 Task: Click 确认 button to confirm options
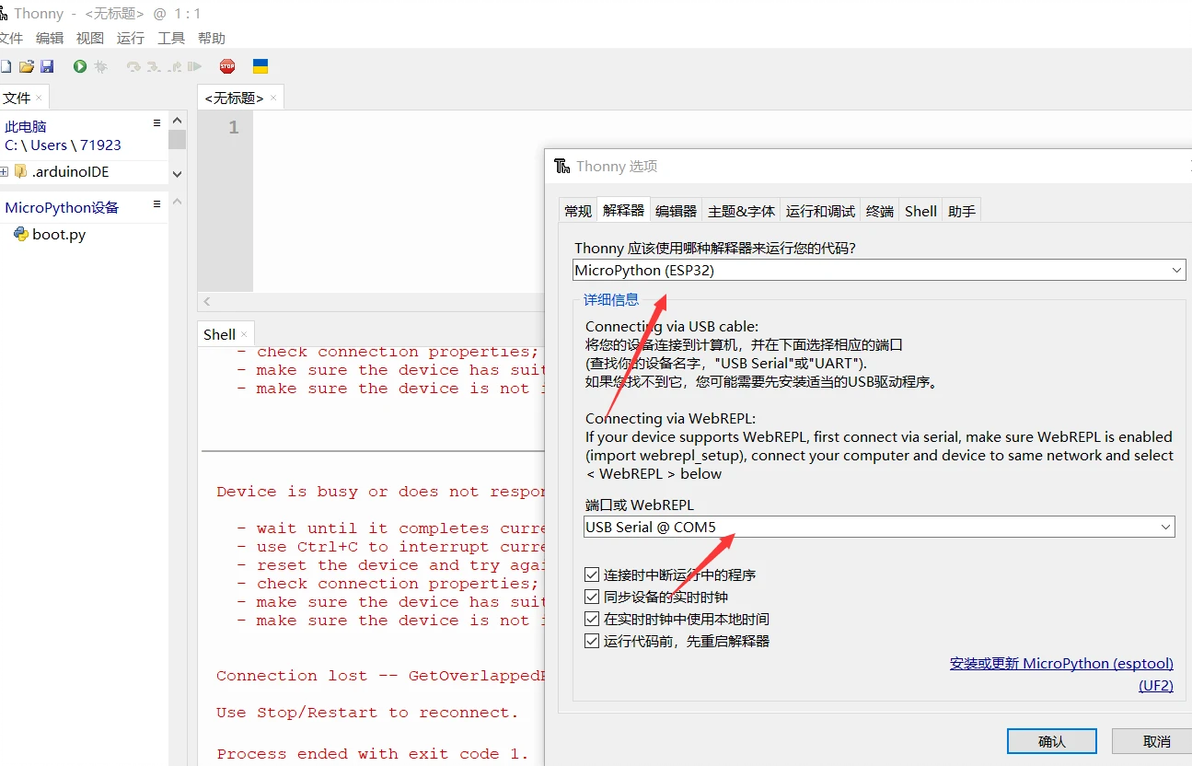click(x=1052, y=741)
